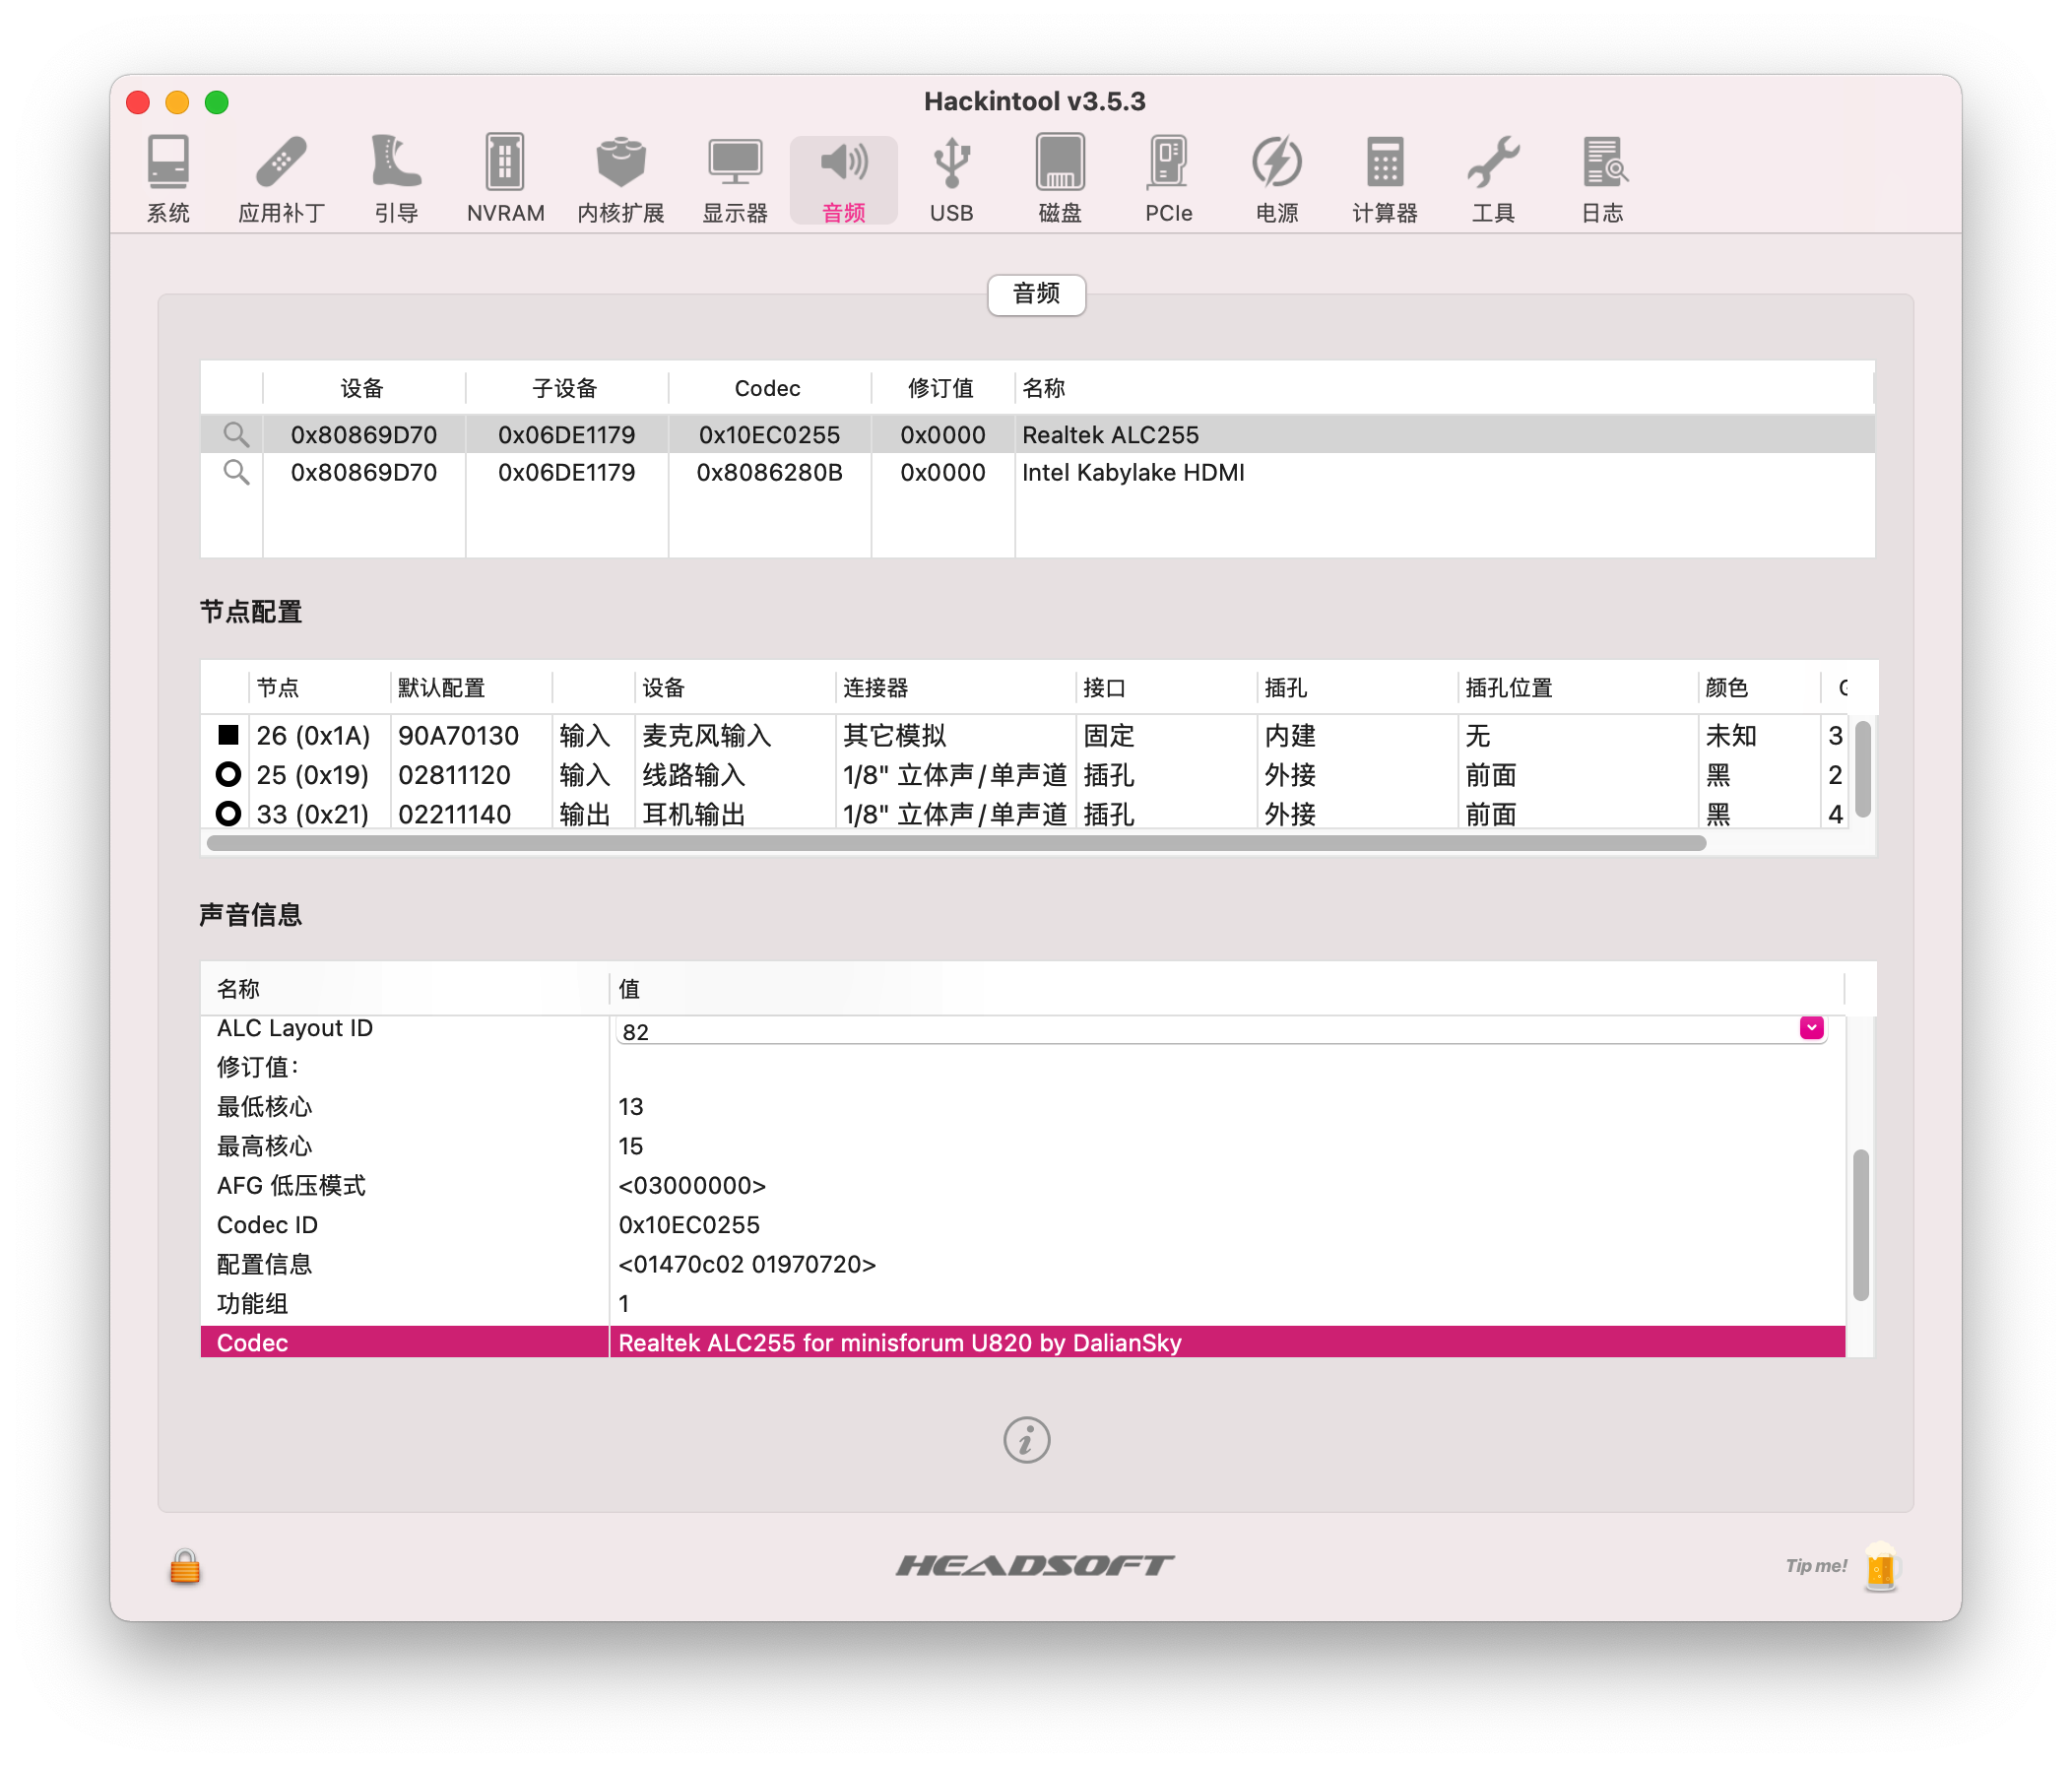Select the Intel Kabylake HDMI row
Viewport: 2072px width, 1767px height.
1132,473
